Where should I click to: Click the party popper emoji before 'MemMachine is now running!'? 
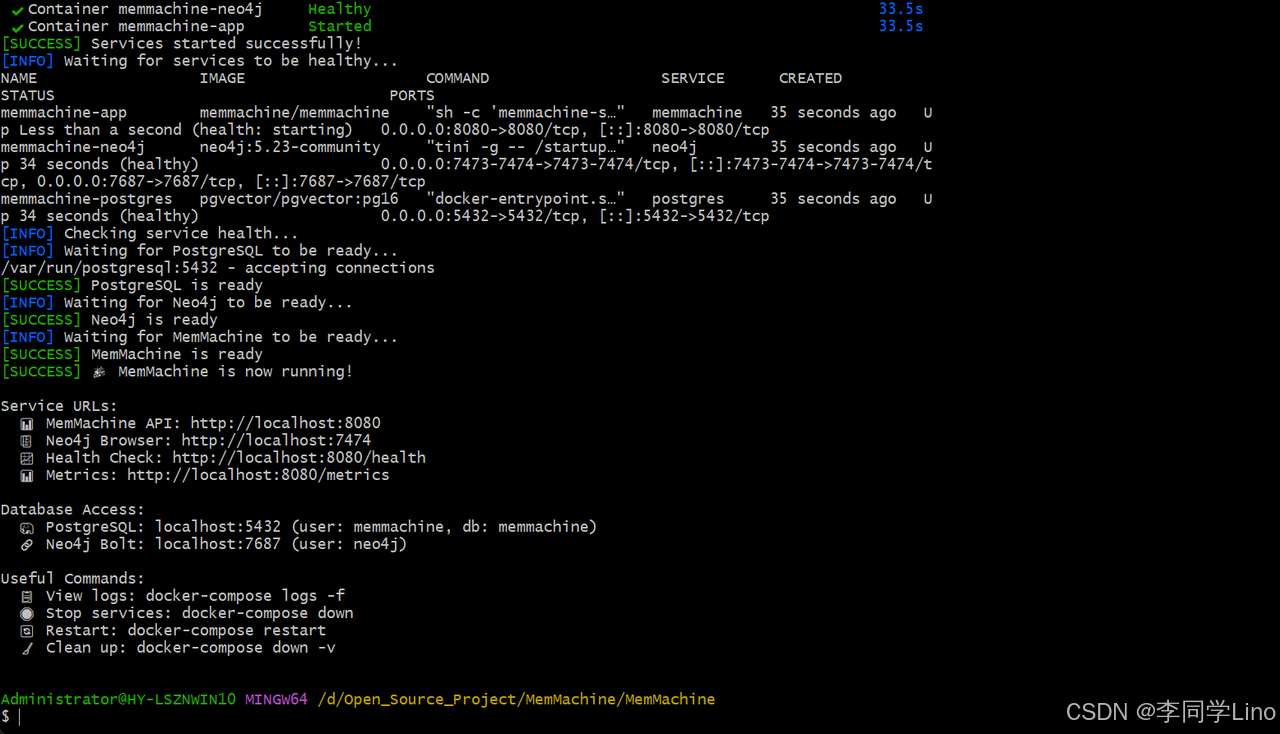(99, 372)
